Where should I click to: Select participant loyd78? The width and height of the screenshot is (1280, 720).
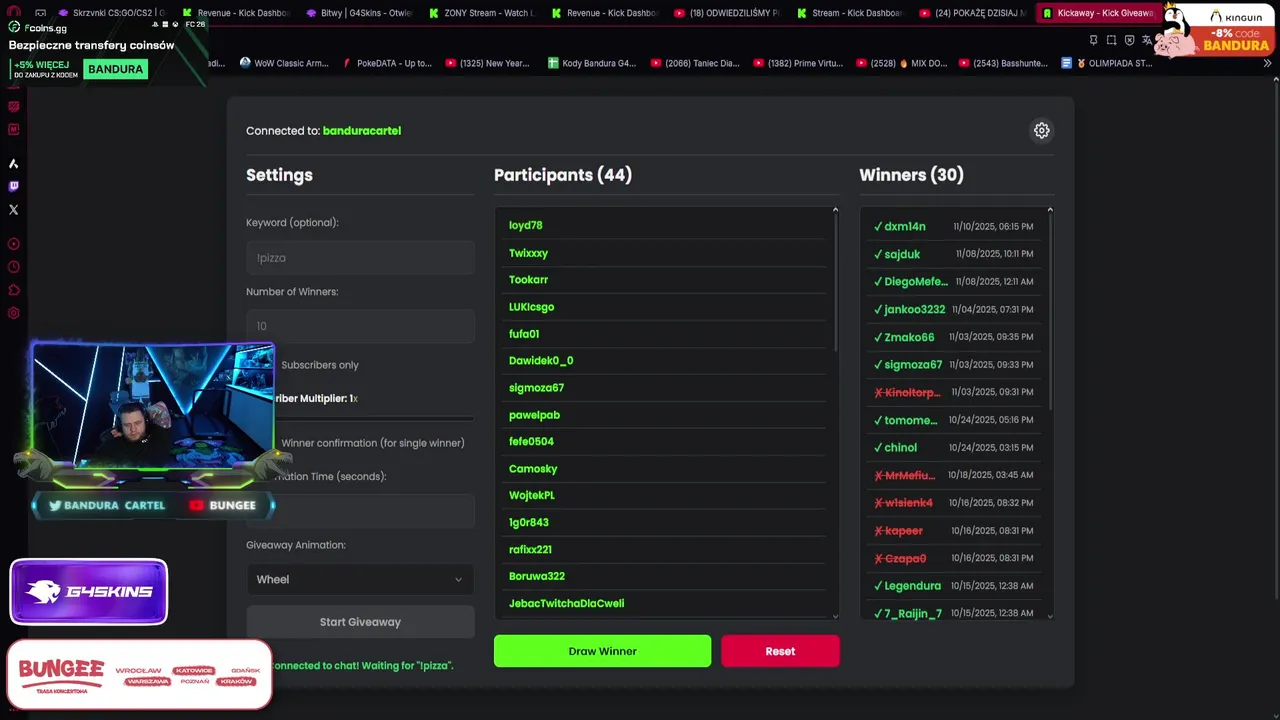click(x=526, y=226)
